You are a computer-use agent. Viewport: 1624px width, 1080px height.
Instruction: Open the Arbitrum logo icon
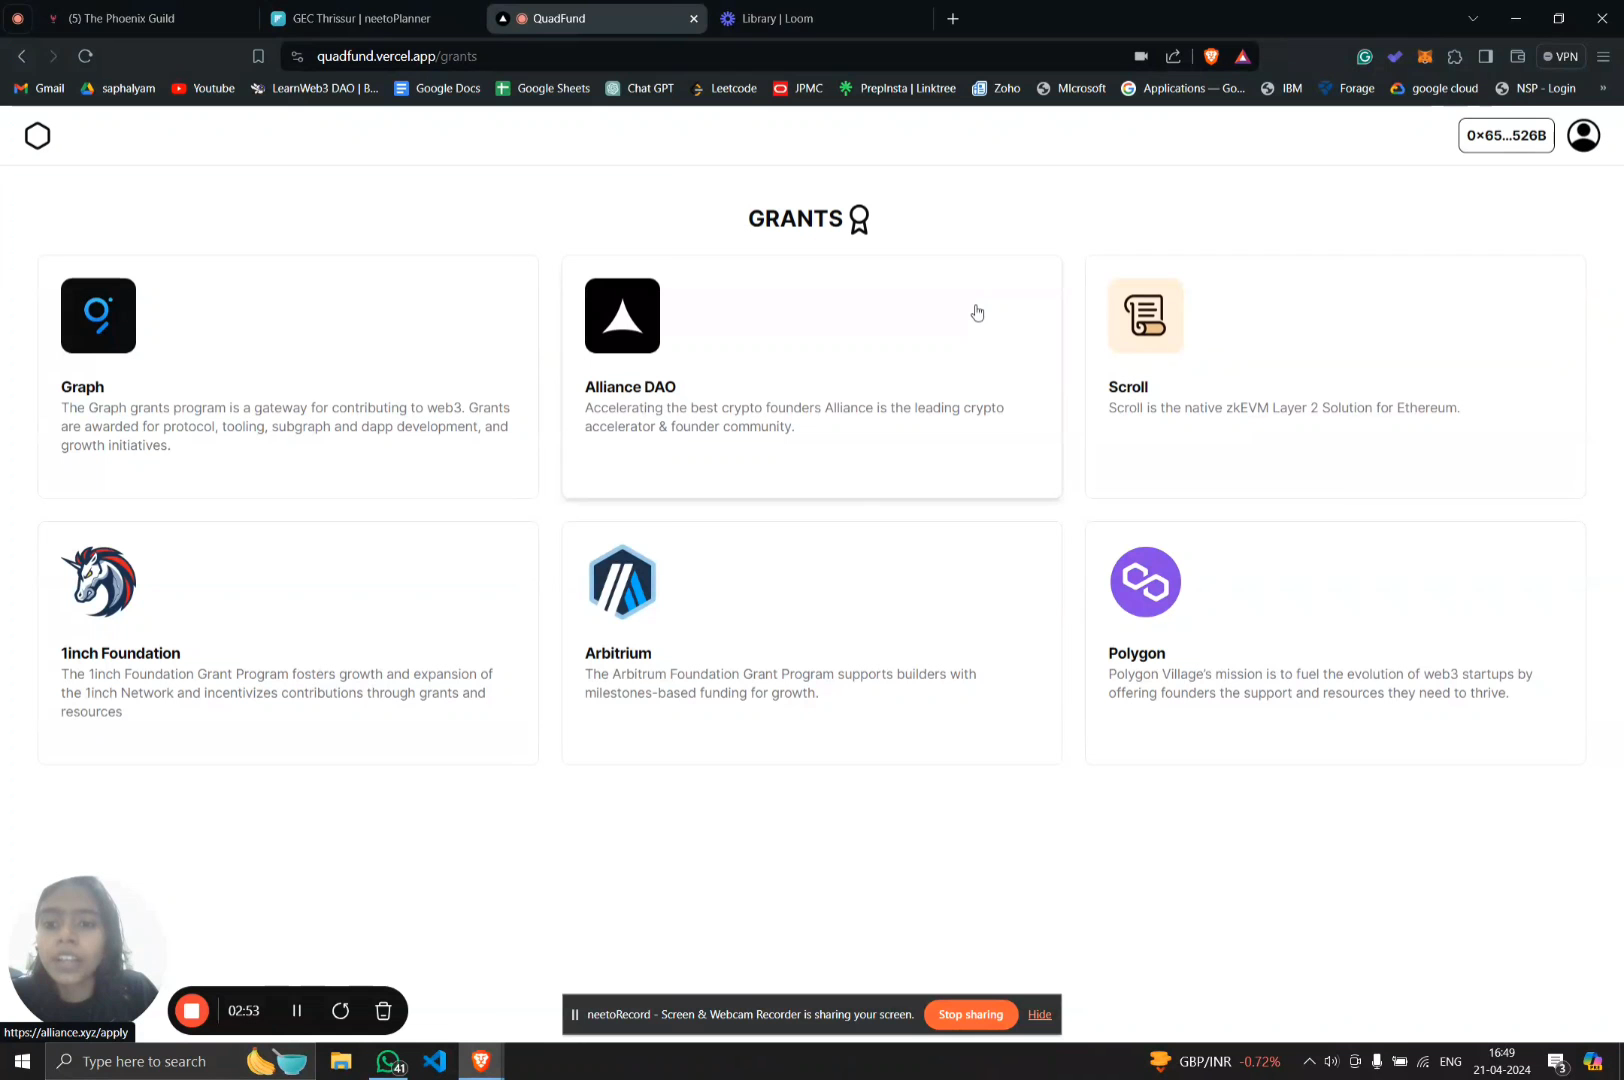(x=622, y=582)
